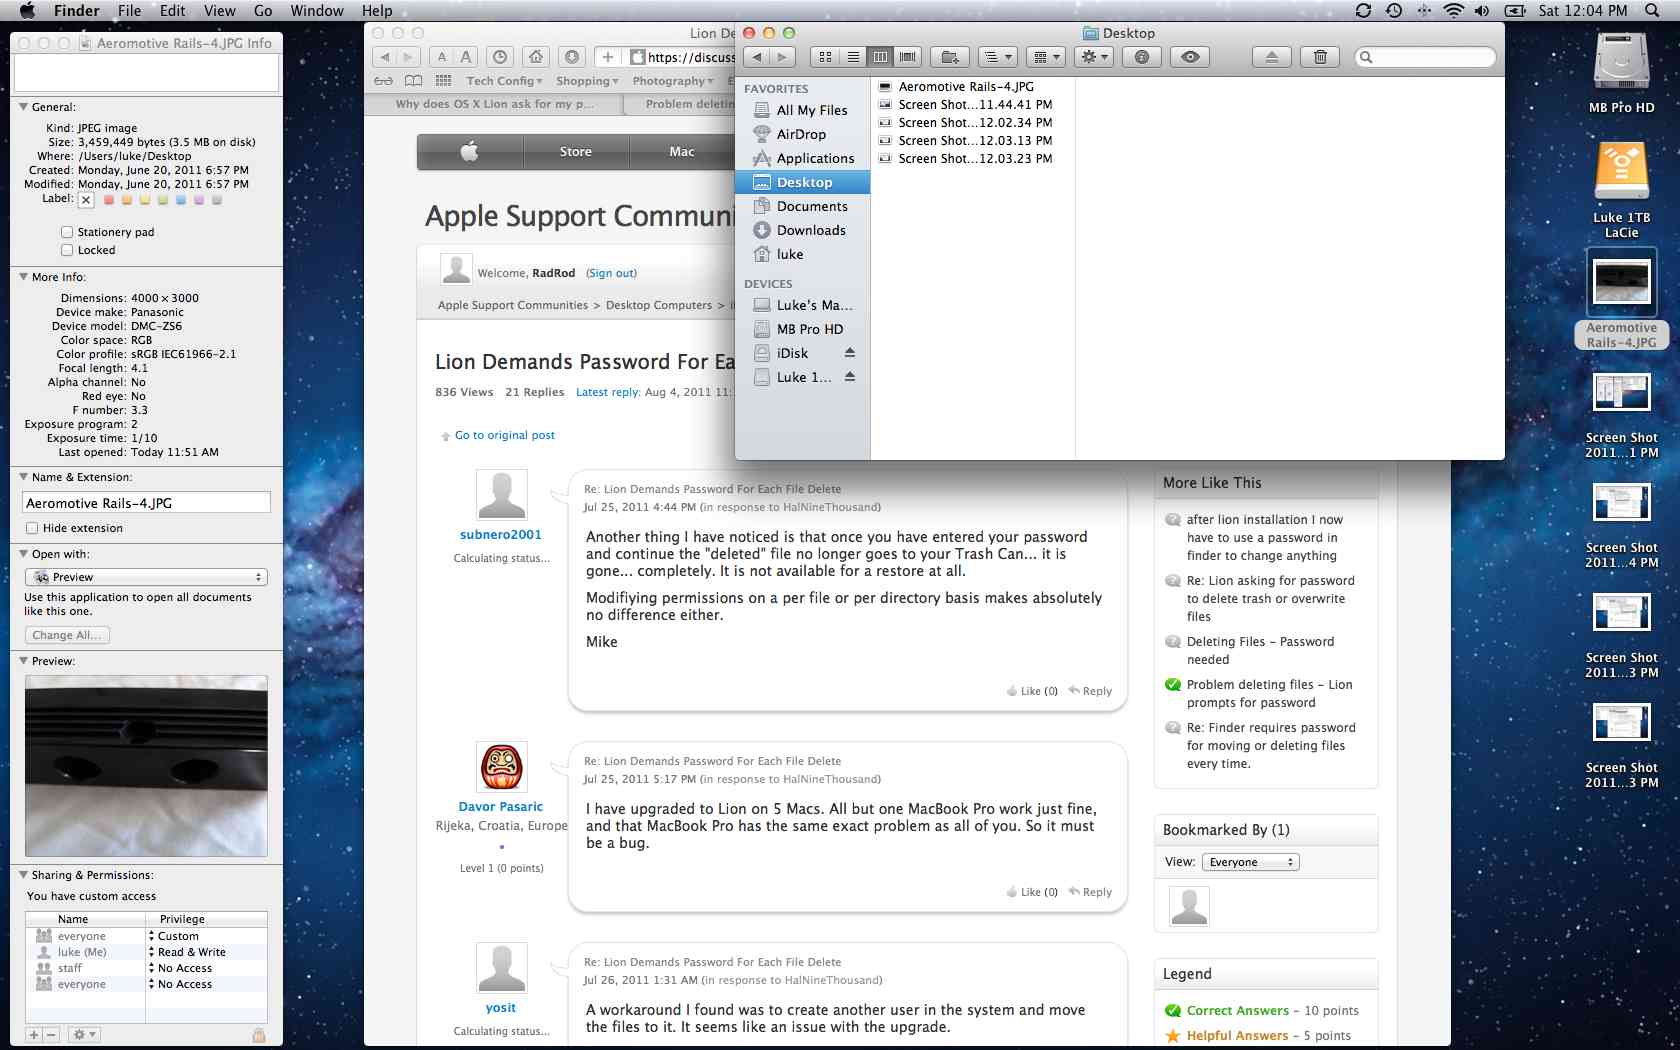
Task: Select Aeromotive Rails-4.JPG on the desktop
Action: click(1621, 300)
